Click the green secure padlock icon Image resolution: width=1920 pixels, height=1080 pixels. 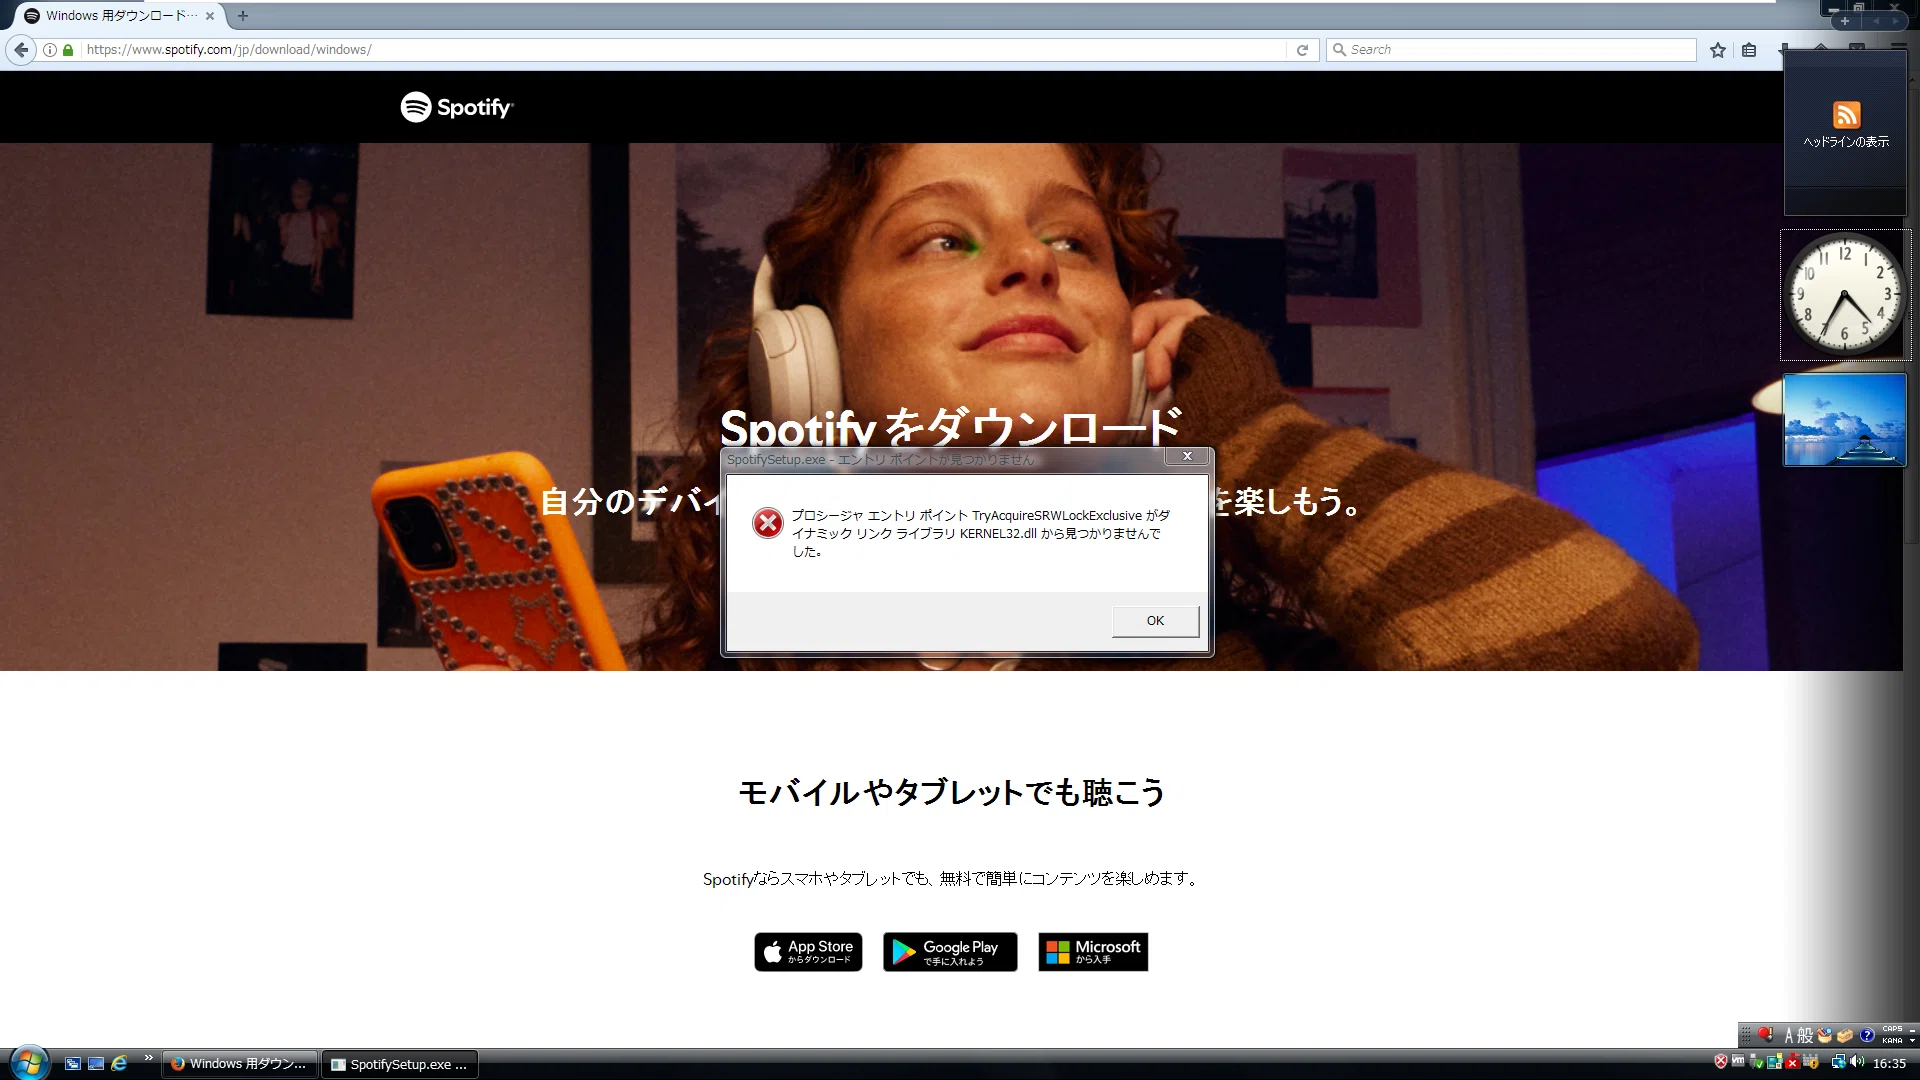click(68, 49)
